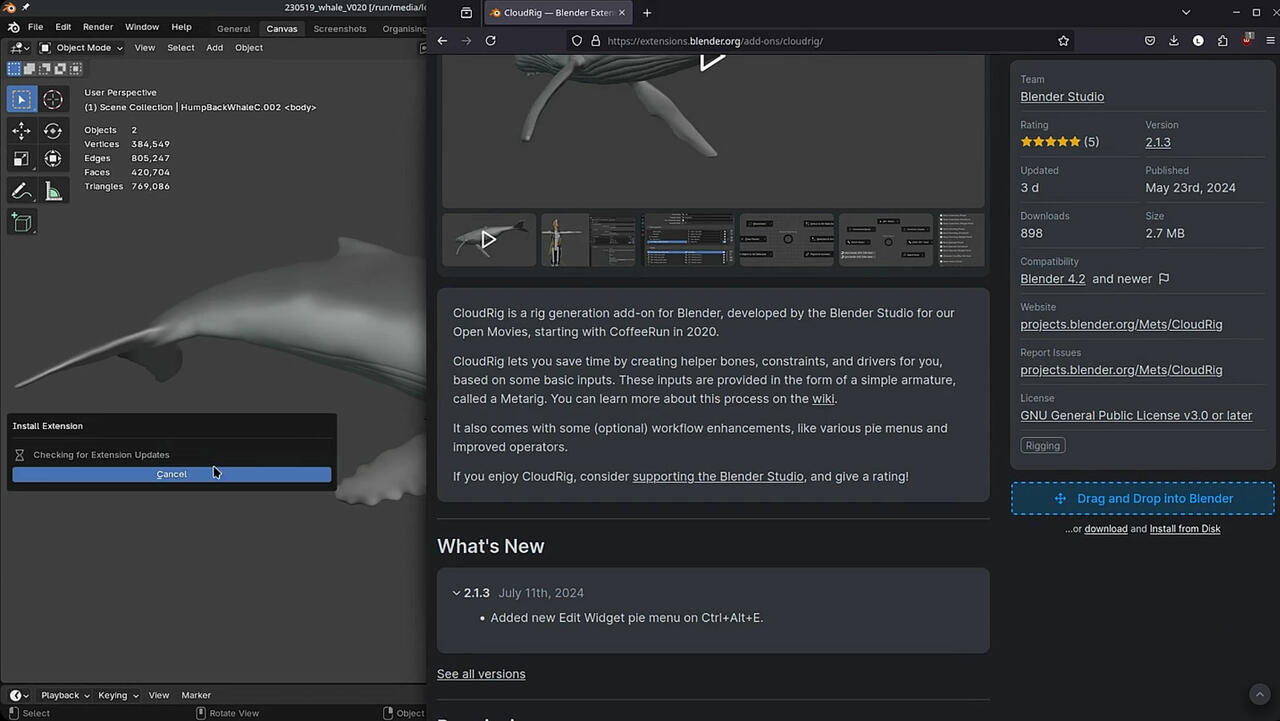Open the Playback popover in timeline
Image resolution: width=1280 pixels, height=721 pixels.
pyautogui.click(x=64, y=695)
